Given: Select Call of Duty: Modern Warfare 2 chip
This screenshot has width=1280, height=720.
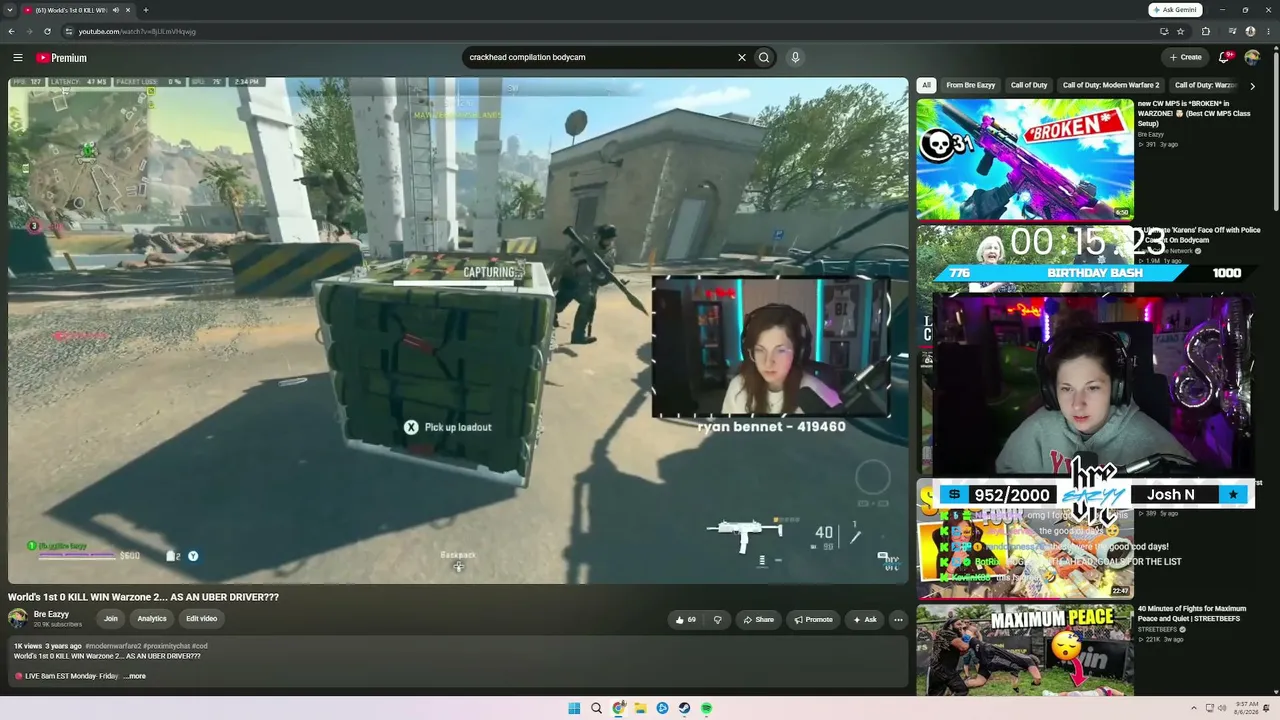Looking at the screenshot, I should [x=1111, y=86].
